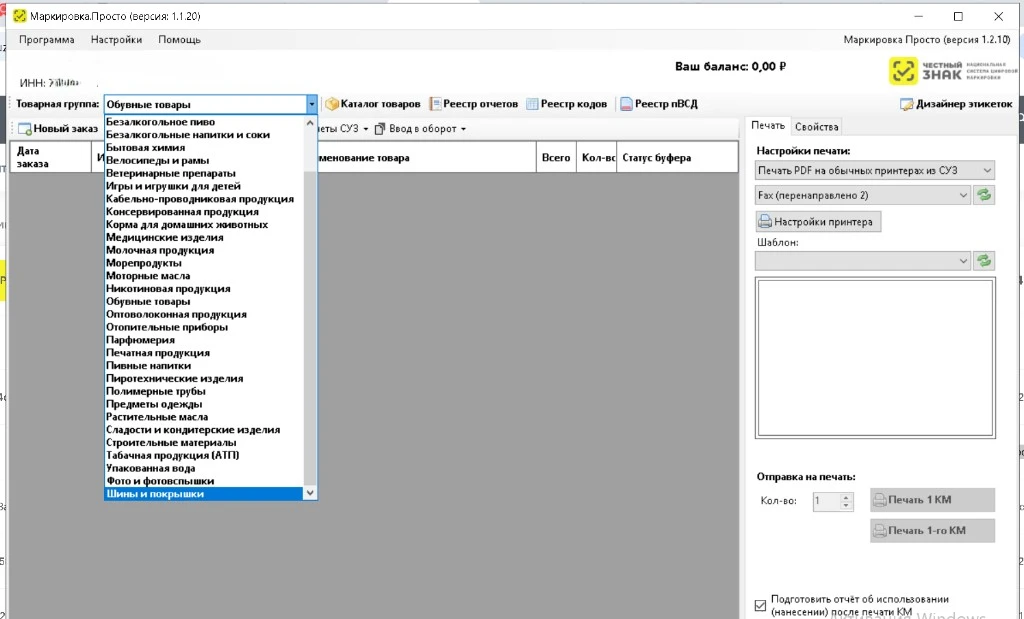Image resolution: width=1024 pixels, height=619 pixels.
Task: Increase the Кол-во quantity value
Action: pos(846,497)
